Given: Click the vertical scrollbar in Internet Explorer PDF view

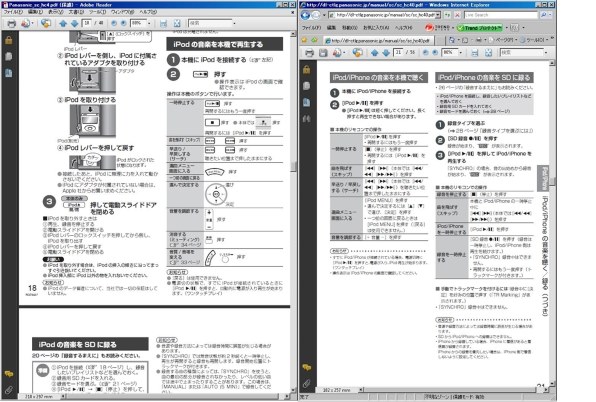Looking at the screenshot, I should (x=552, y=224).
